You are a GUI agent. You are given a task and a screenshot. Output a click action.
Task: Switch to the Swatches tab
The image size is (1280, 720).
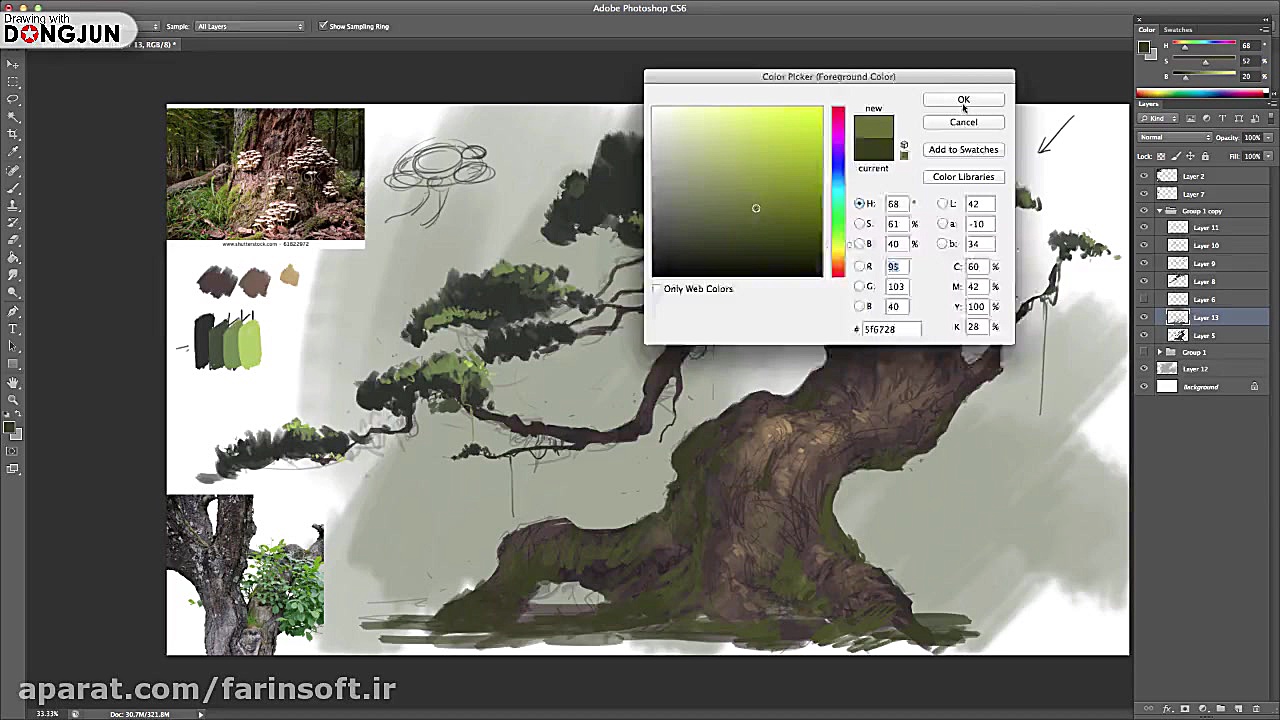[1178, 30]
